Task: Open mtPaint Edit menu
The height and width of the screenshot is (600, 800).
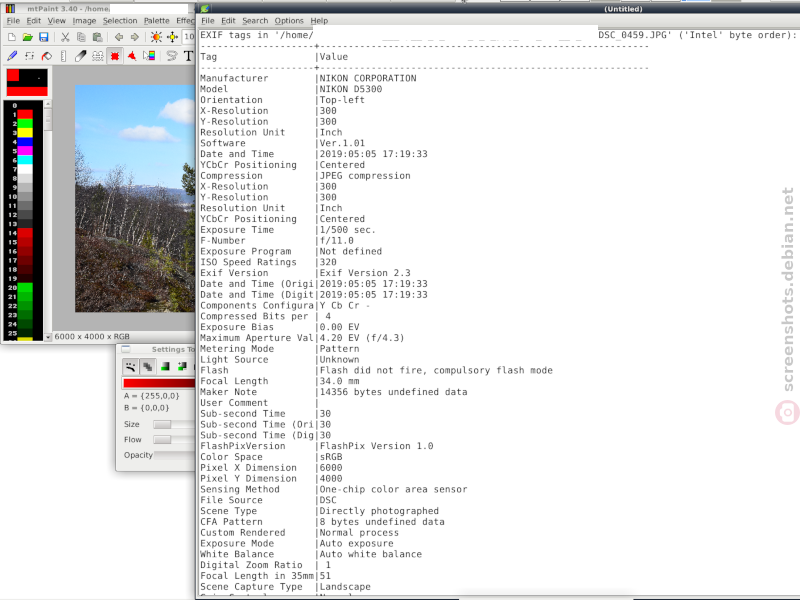Action: coord(34,21)
